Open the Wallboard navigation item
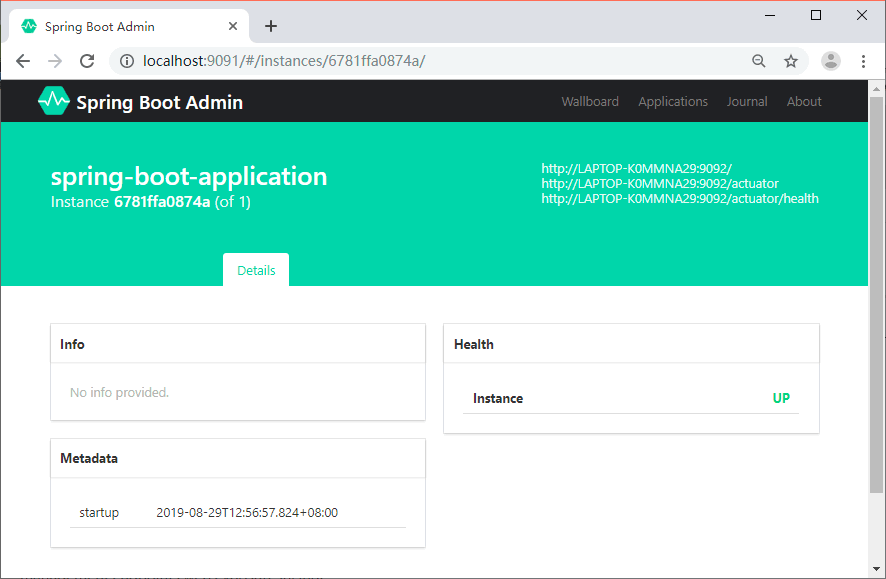This screenshot has width=886, height=579. tap(590, 102)
